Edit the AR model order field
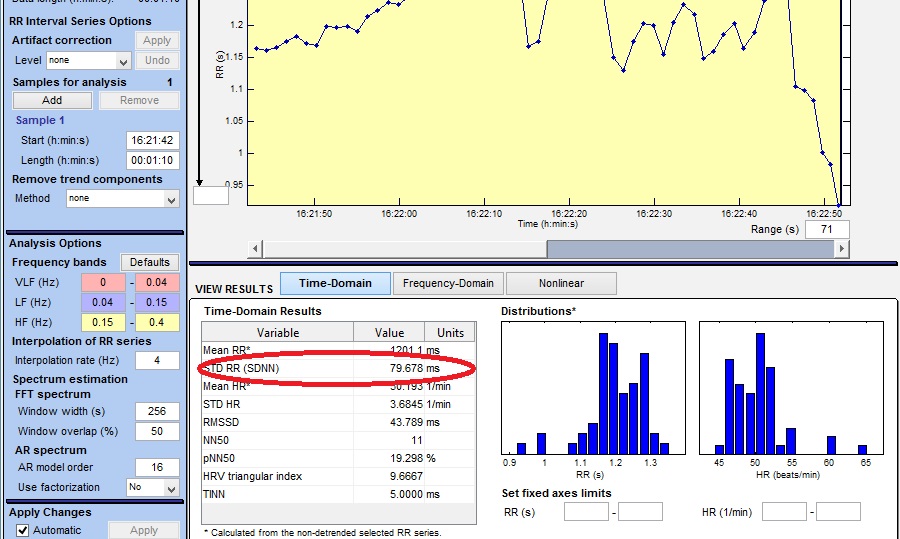Viewport: 900px width, 539px height. 157,467
